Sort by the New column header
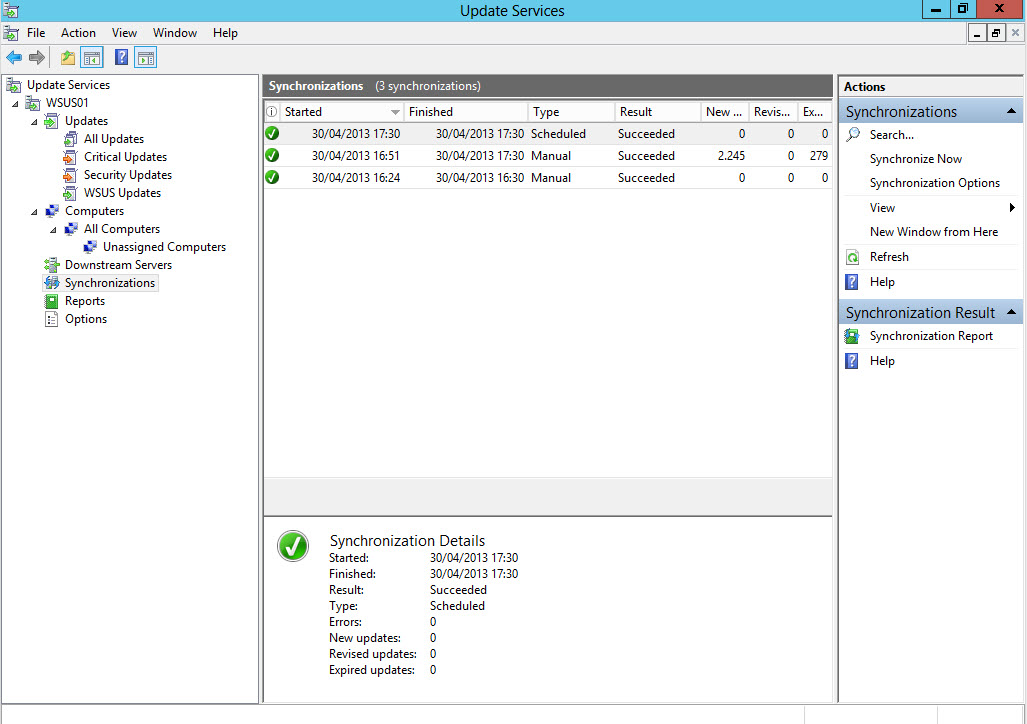Image resolution: width=1027 pixels, height=724 pixels. pyautogui.click(x=724, y=112)
